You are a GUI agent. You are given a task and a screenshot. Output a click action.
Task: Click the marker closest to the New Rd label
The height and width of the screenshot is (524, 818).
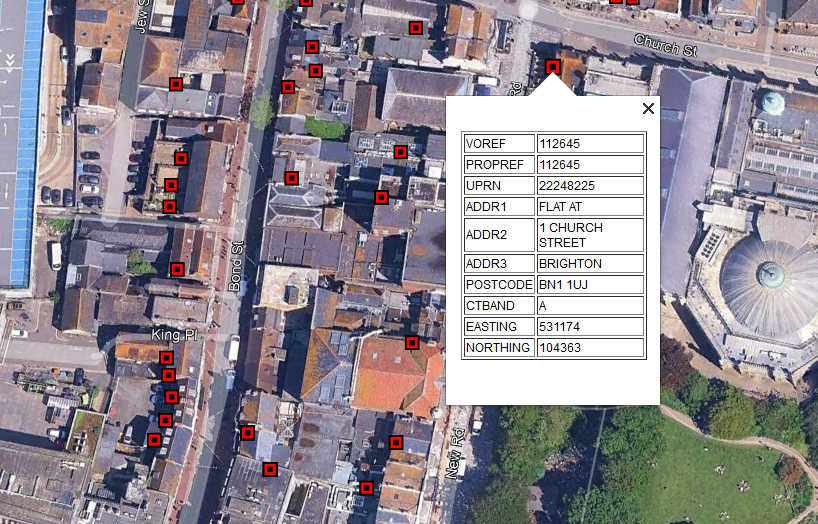pyautogui.click(x=396, y=442)
